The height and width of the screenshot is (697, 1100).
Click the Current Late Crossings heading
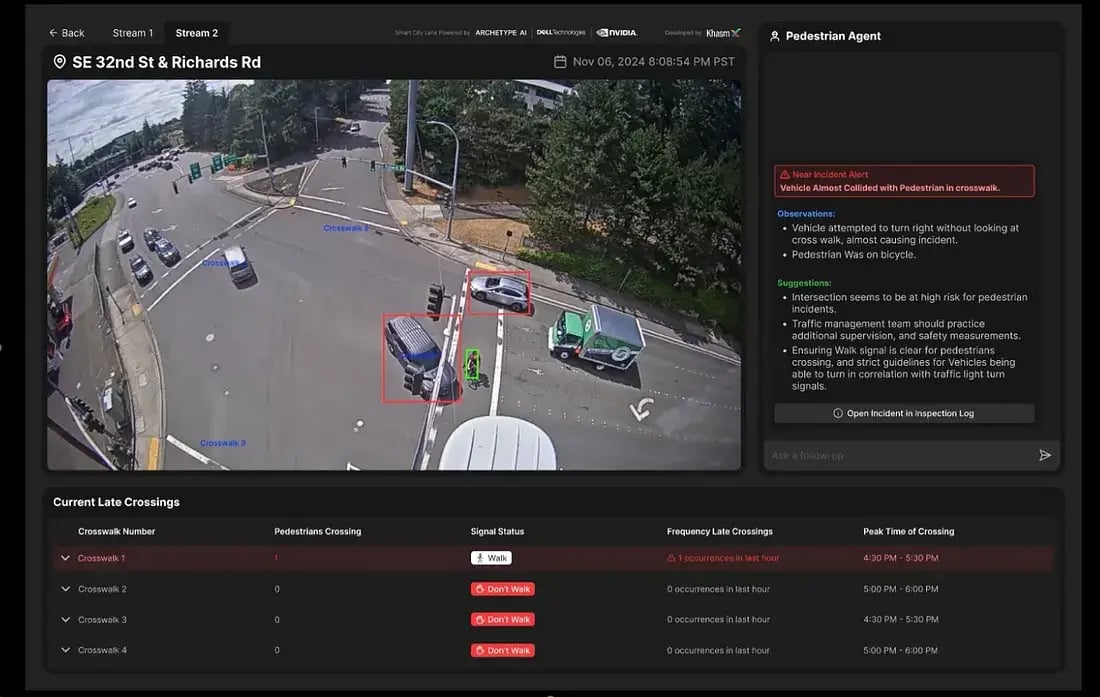click(116, 502)
